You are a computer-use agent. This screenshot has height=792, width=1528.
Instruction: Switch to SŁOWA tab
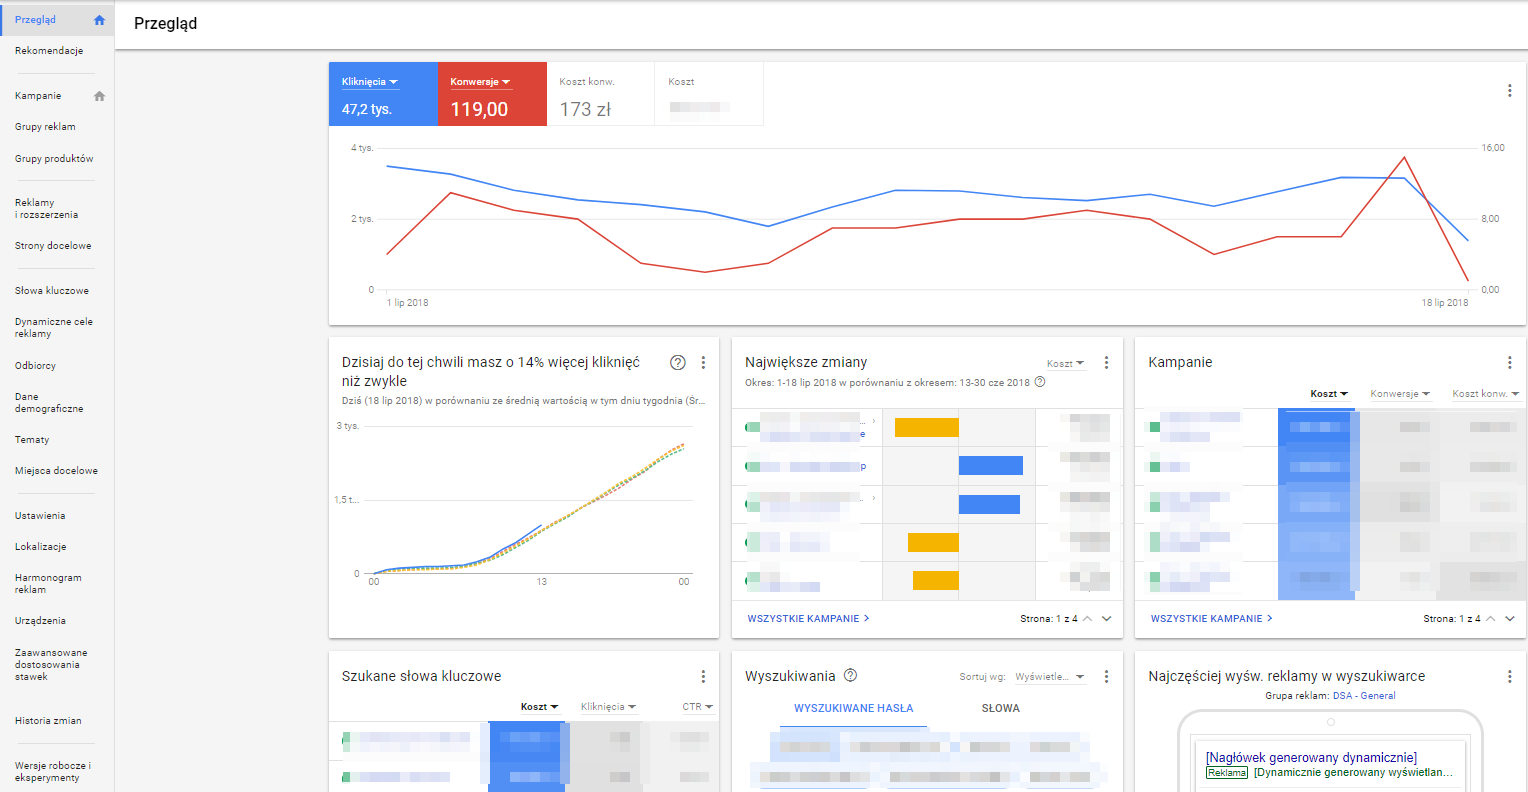click(x=1000, y=708)
